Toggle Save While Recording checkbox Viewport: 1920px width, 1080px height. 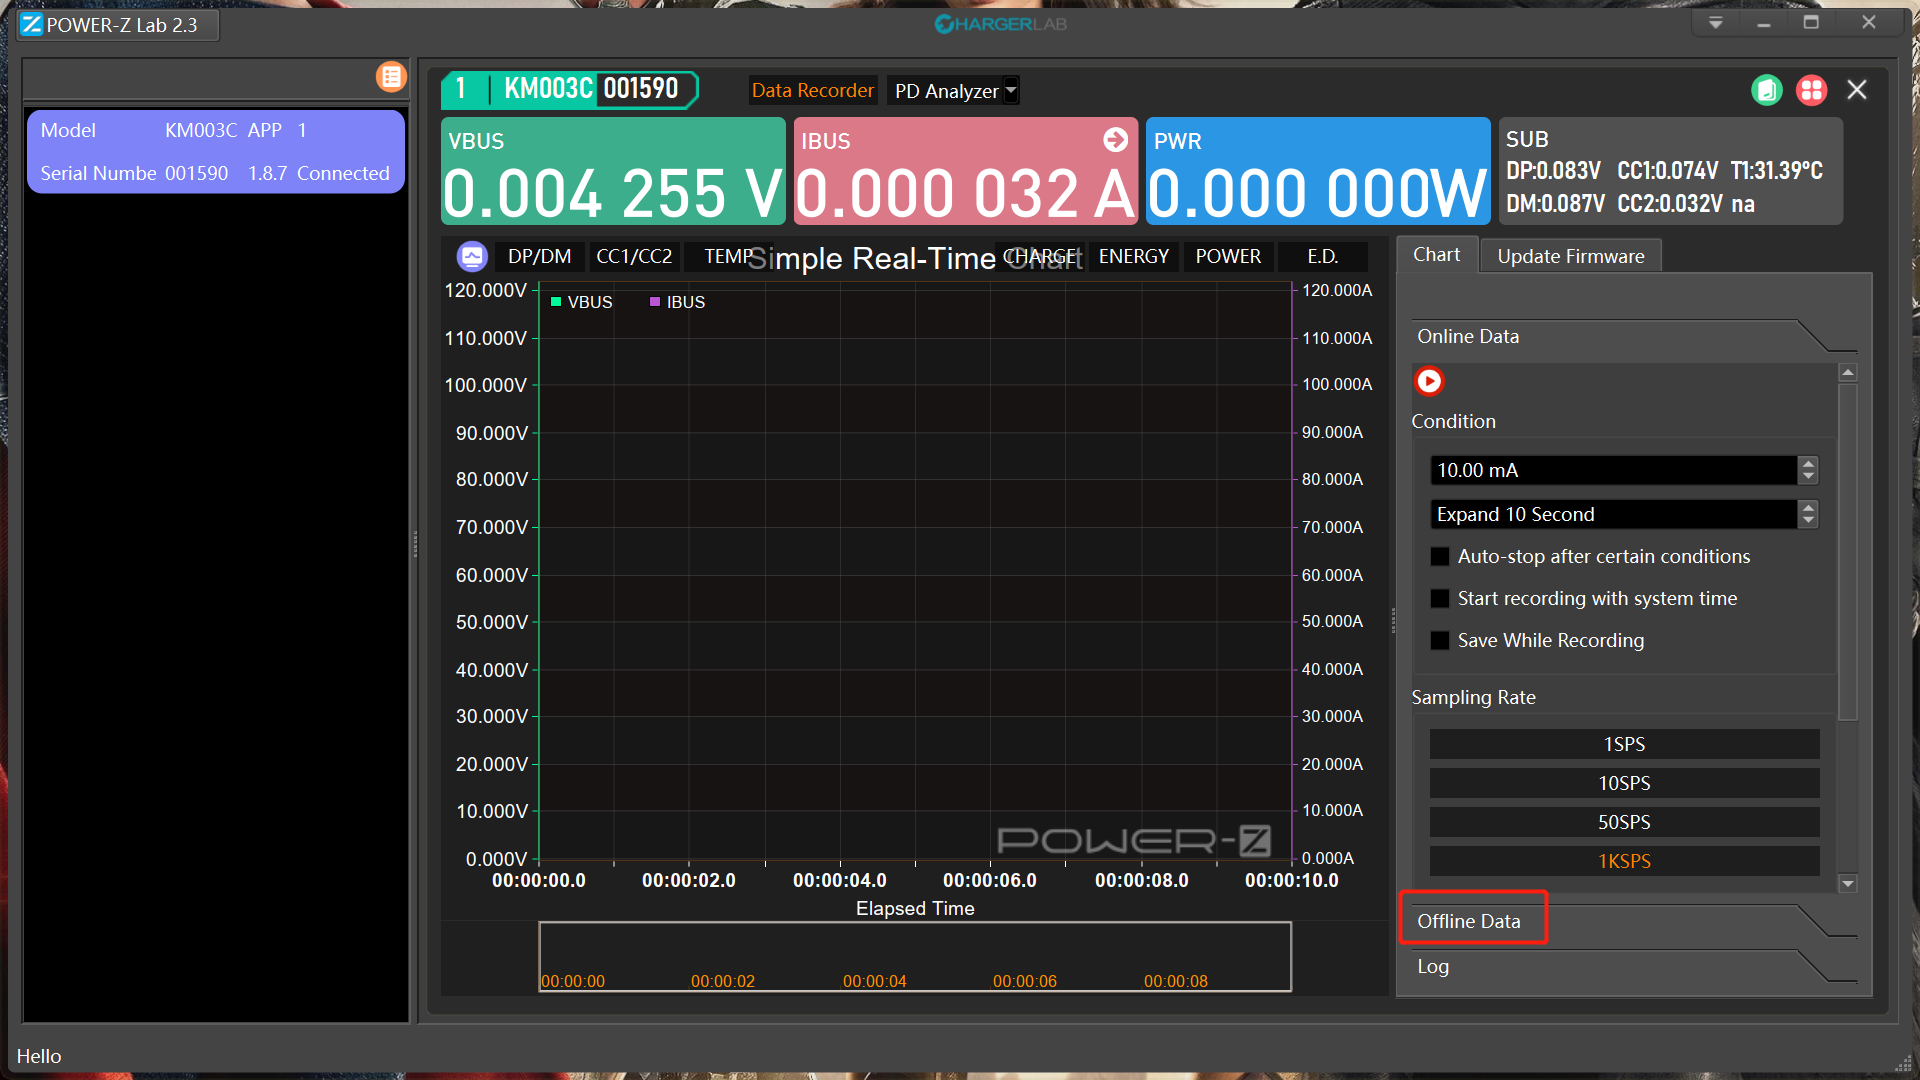click(1440, 641)
